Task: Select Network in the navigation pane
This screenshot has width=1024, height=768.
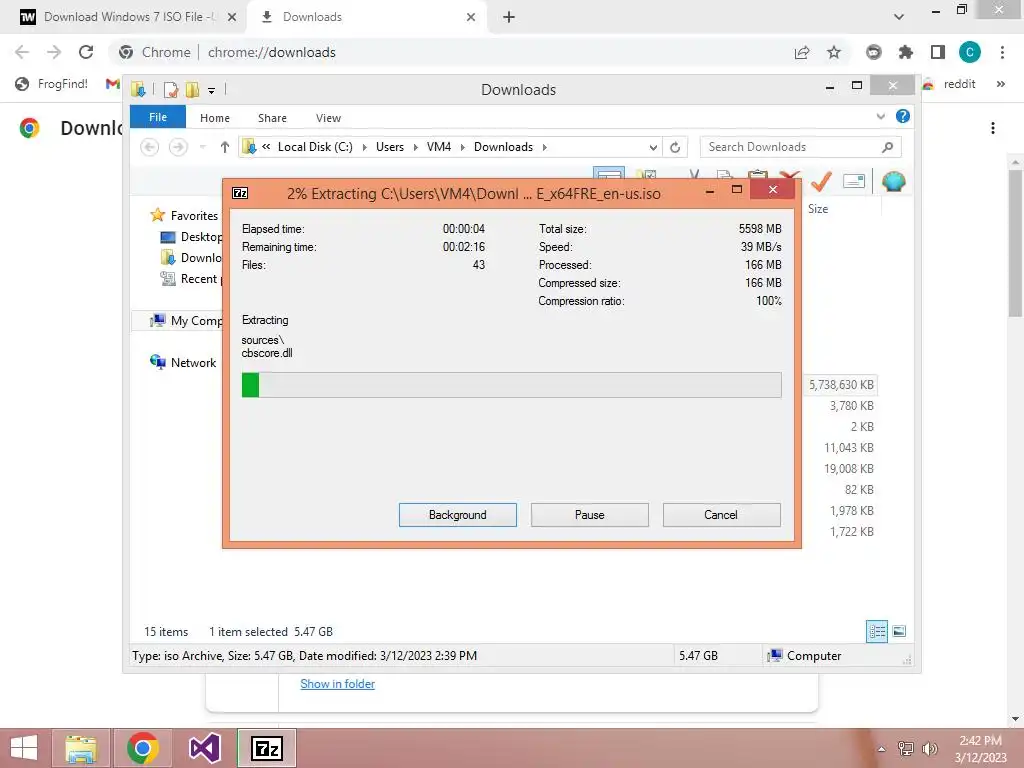Action: 193,362
